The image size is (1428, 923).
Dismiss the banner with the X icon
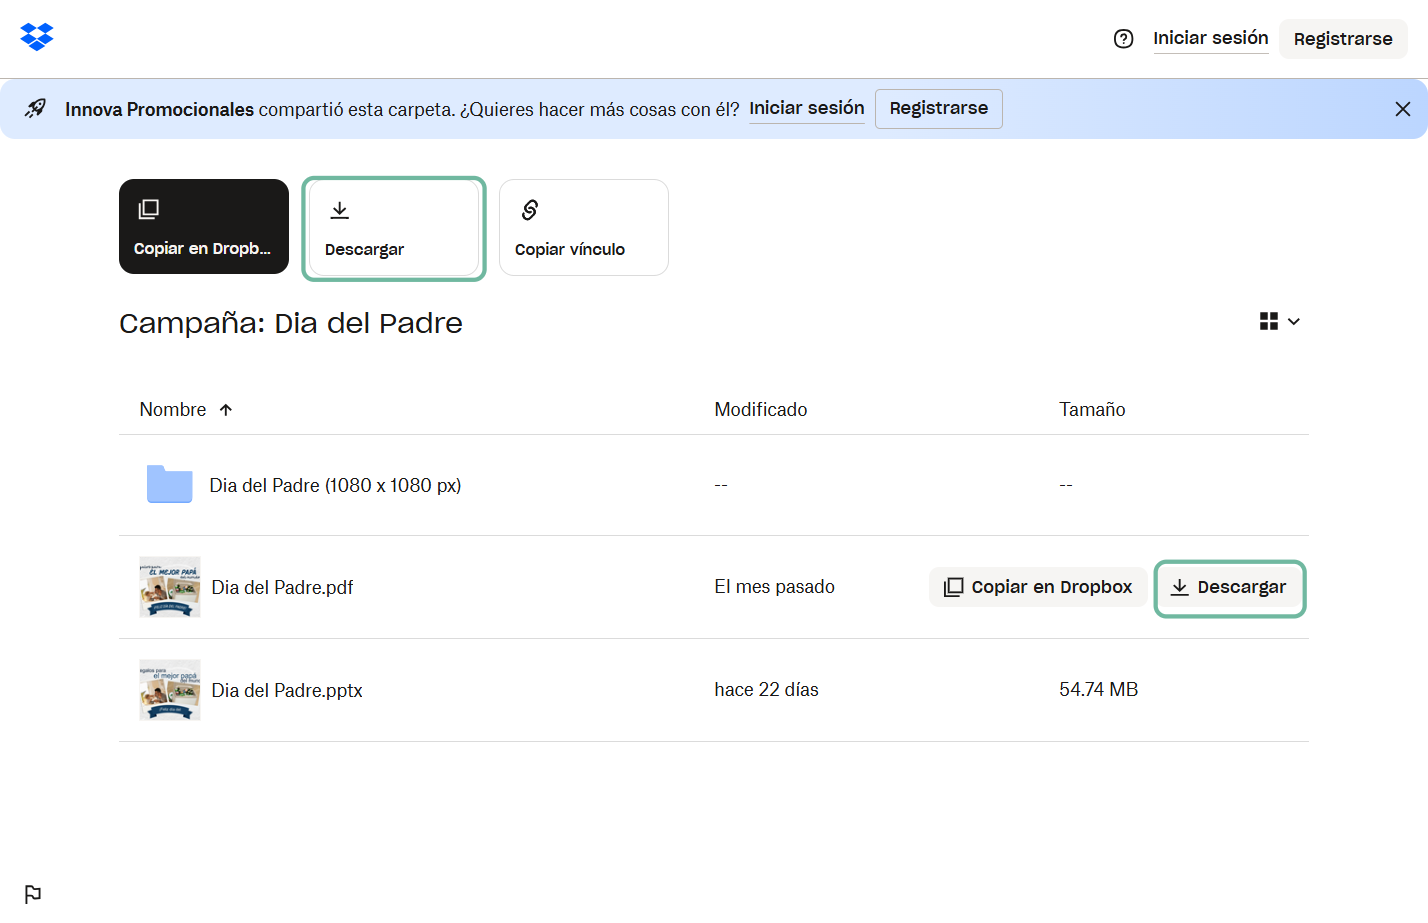1402,109
